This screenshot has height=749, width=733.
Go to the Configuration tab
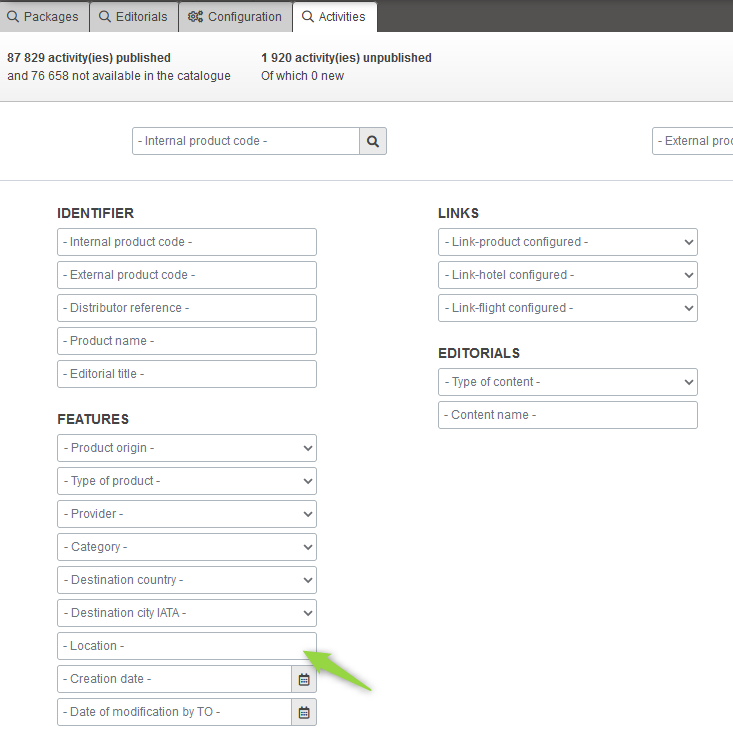click(x=235, y=17)
